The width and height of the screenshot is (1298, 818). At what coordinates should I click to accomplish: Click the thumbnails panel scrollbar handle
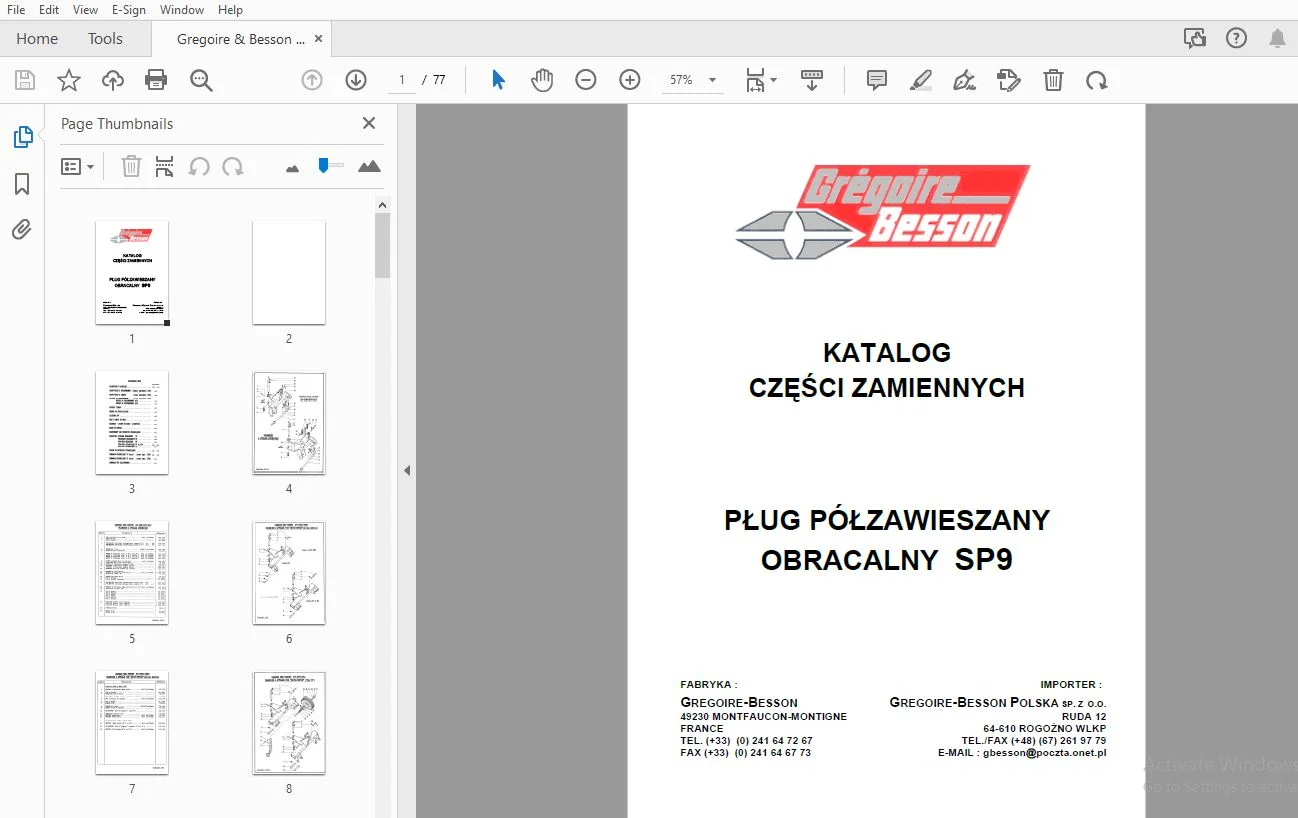point(382,246)
